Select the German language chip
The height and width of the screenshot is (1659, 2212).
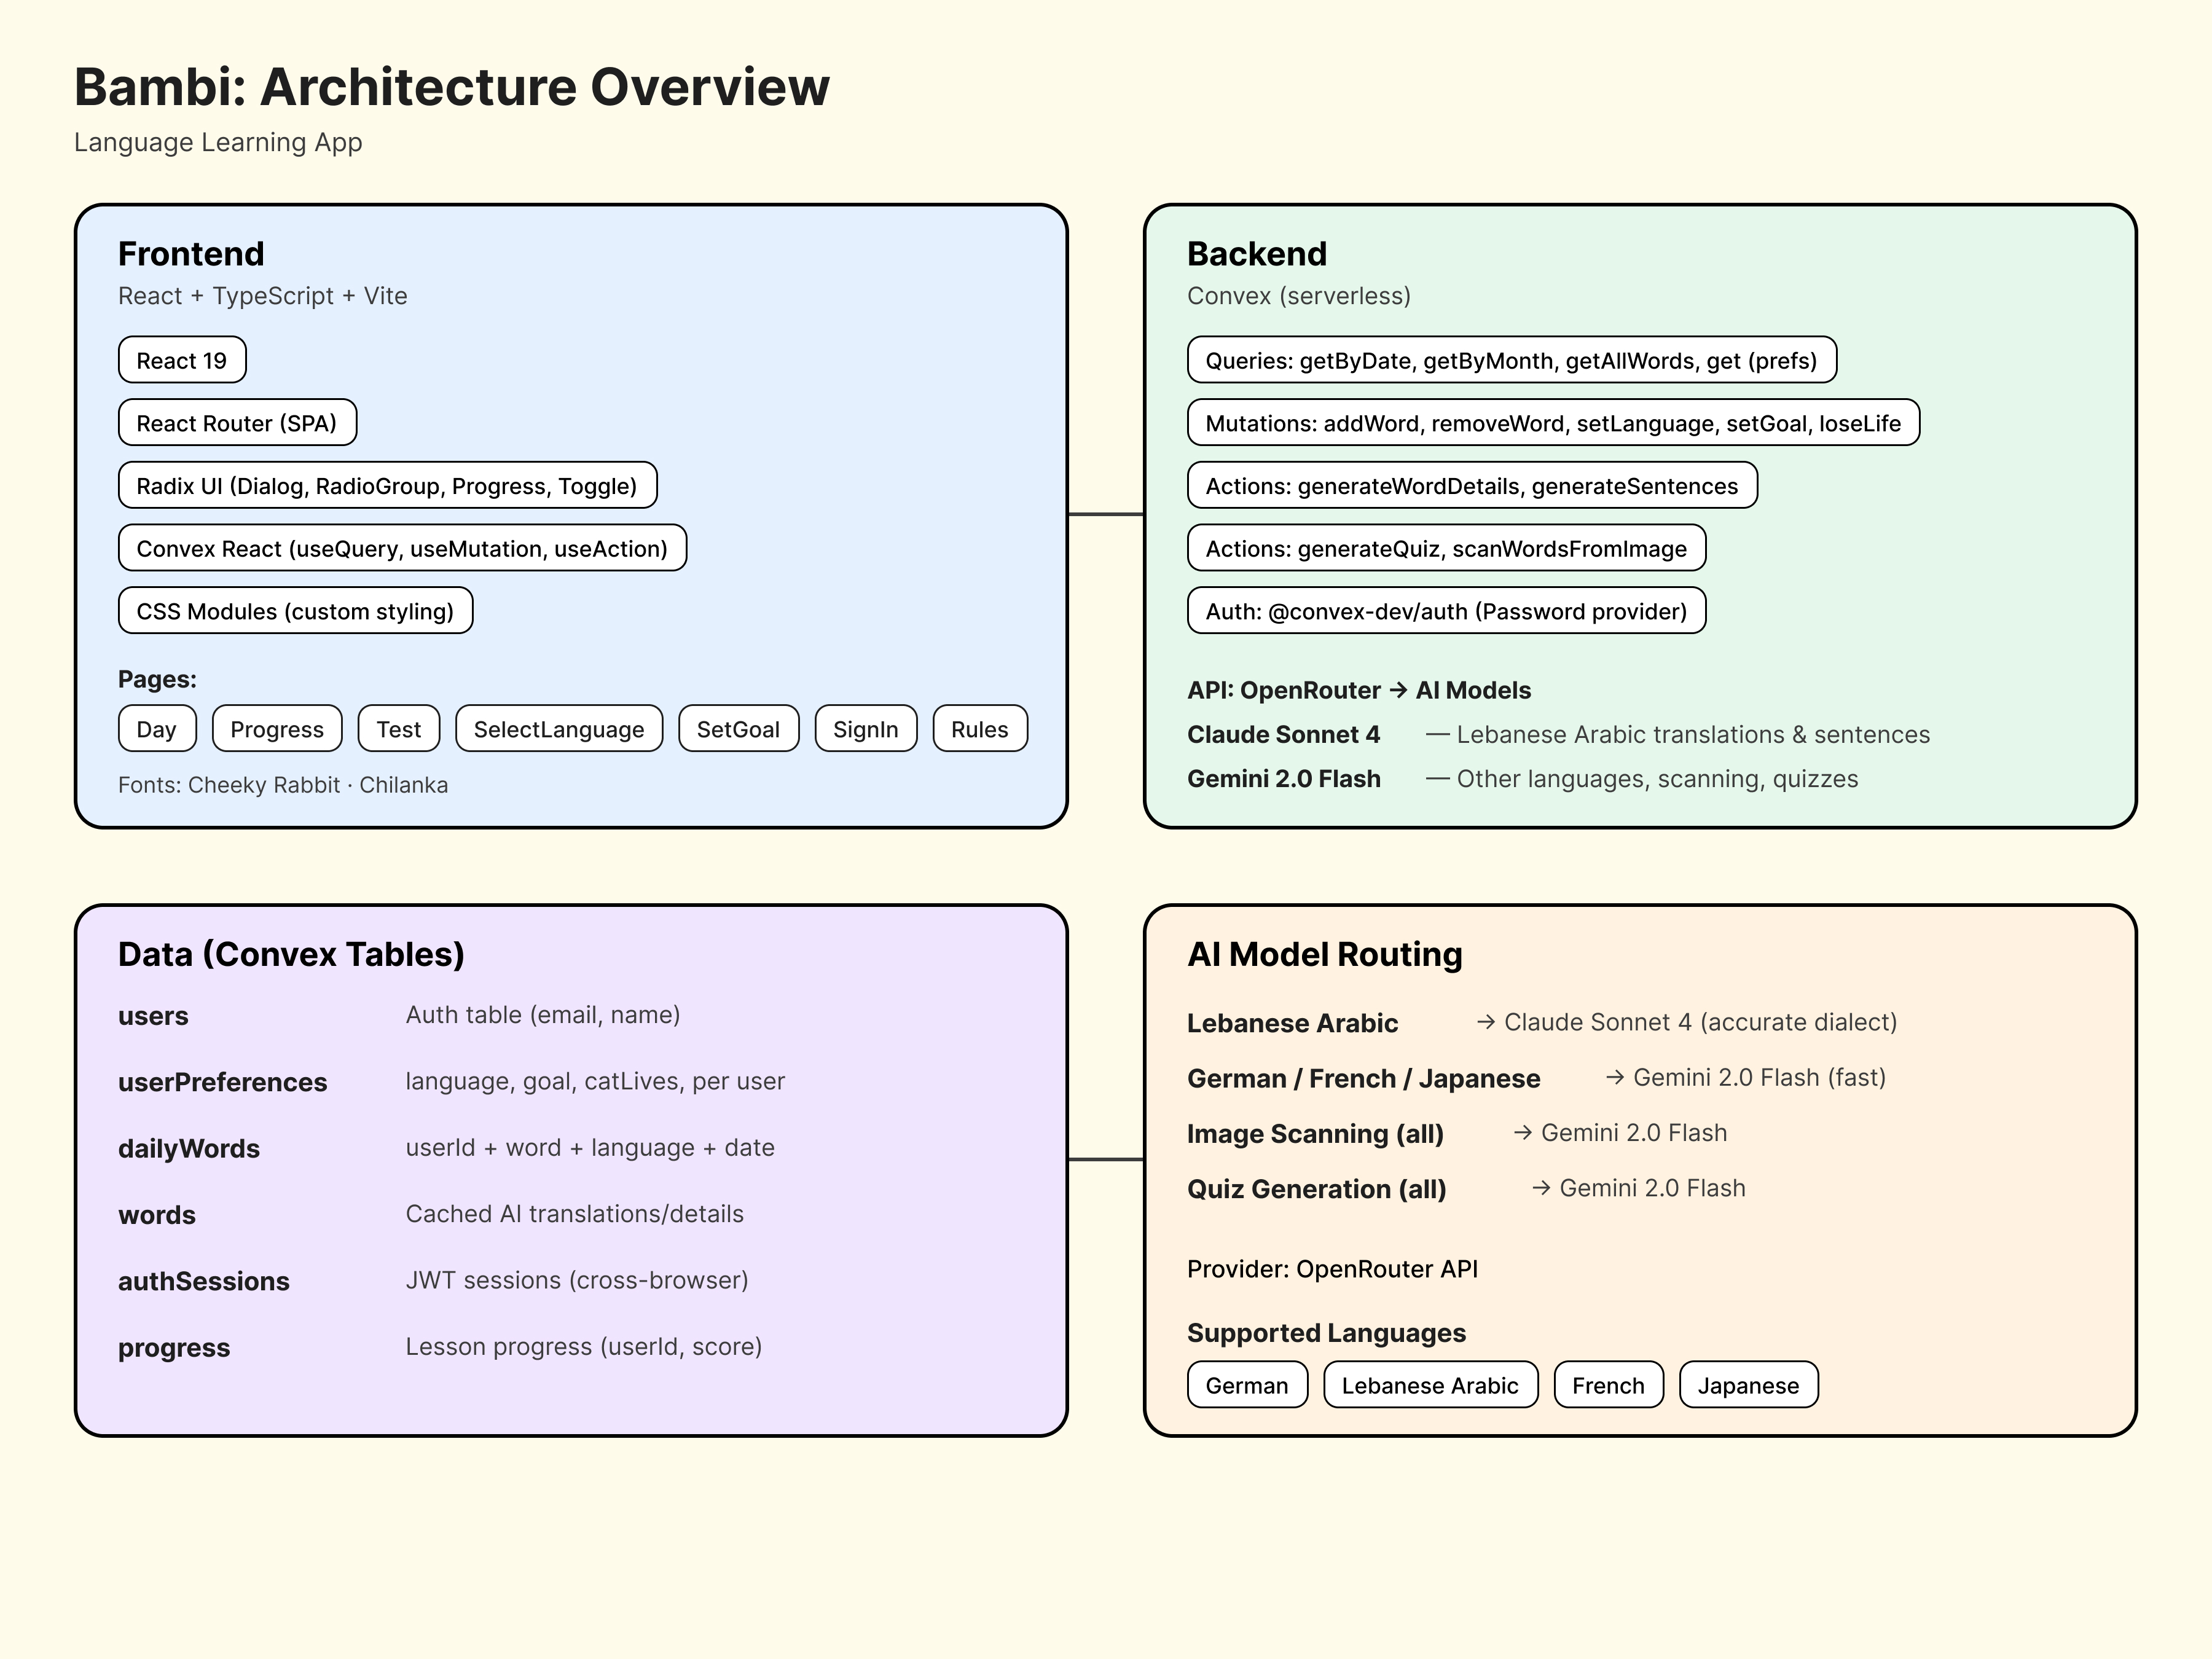1246,1385
